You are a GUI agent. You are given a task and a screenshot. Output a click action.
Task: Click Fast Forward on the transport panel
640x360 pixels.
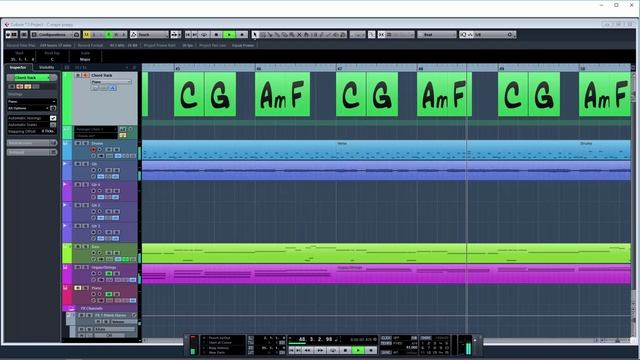(320, 350)
